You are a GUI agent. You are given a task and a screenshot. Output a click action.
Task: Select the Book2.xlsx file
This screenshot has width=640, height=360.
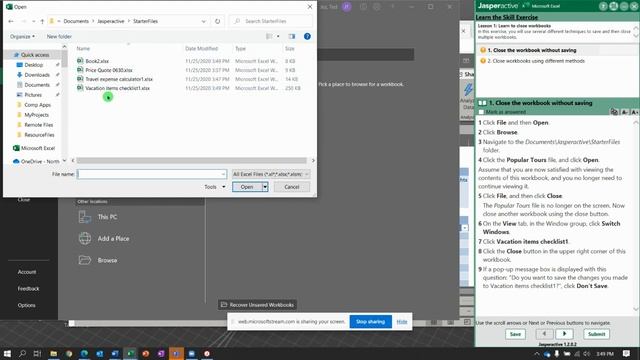click(97, 61)
